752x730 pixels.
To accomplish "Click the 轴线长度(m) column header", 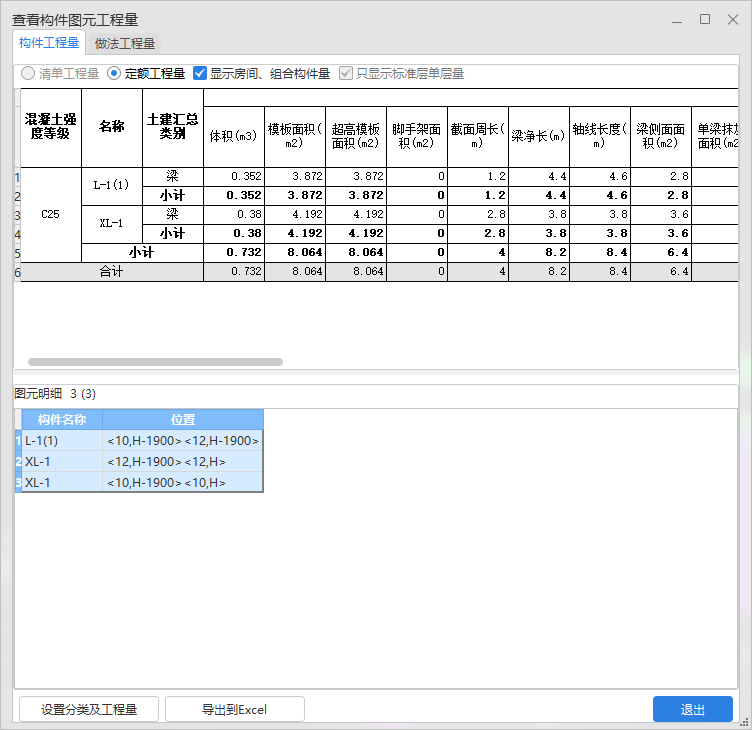I will [599, 137].
